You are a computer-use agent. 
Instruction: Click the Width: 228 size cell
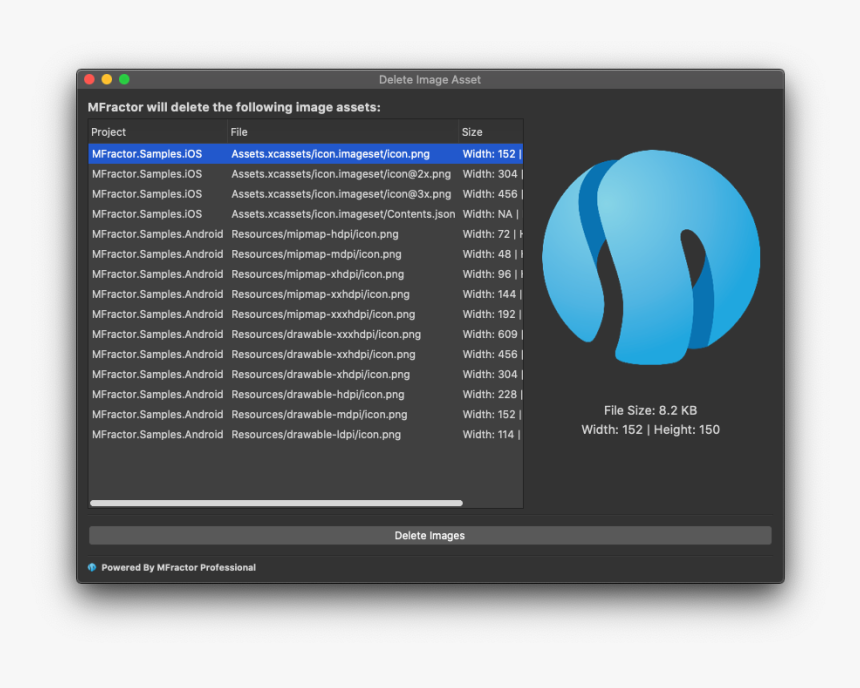(493, 394)
